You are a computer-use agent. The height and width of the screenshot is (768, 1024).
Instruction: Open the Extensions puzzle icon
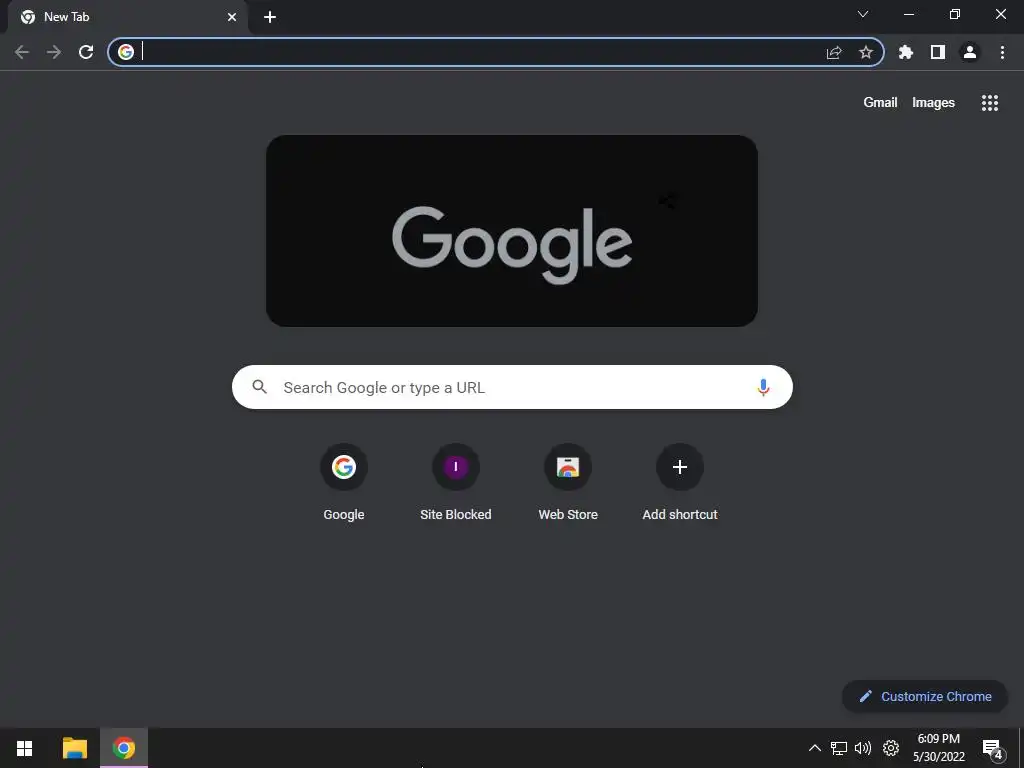pos(906,52)
